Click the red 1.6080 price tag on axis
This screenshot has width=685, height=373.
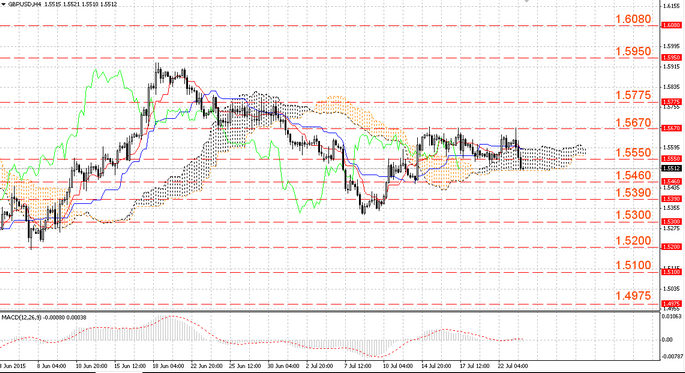[671, 25]
